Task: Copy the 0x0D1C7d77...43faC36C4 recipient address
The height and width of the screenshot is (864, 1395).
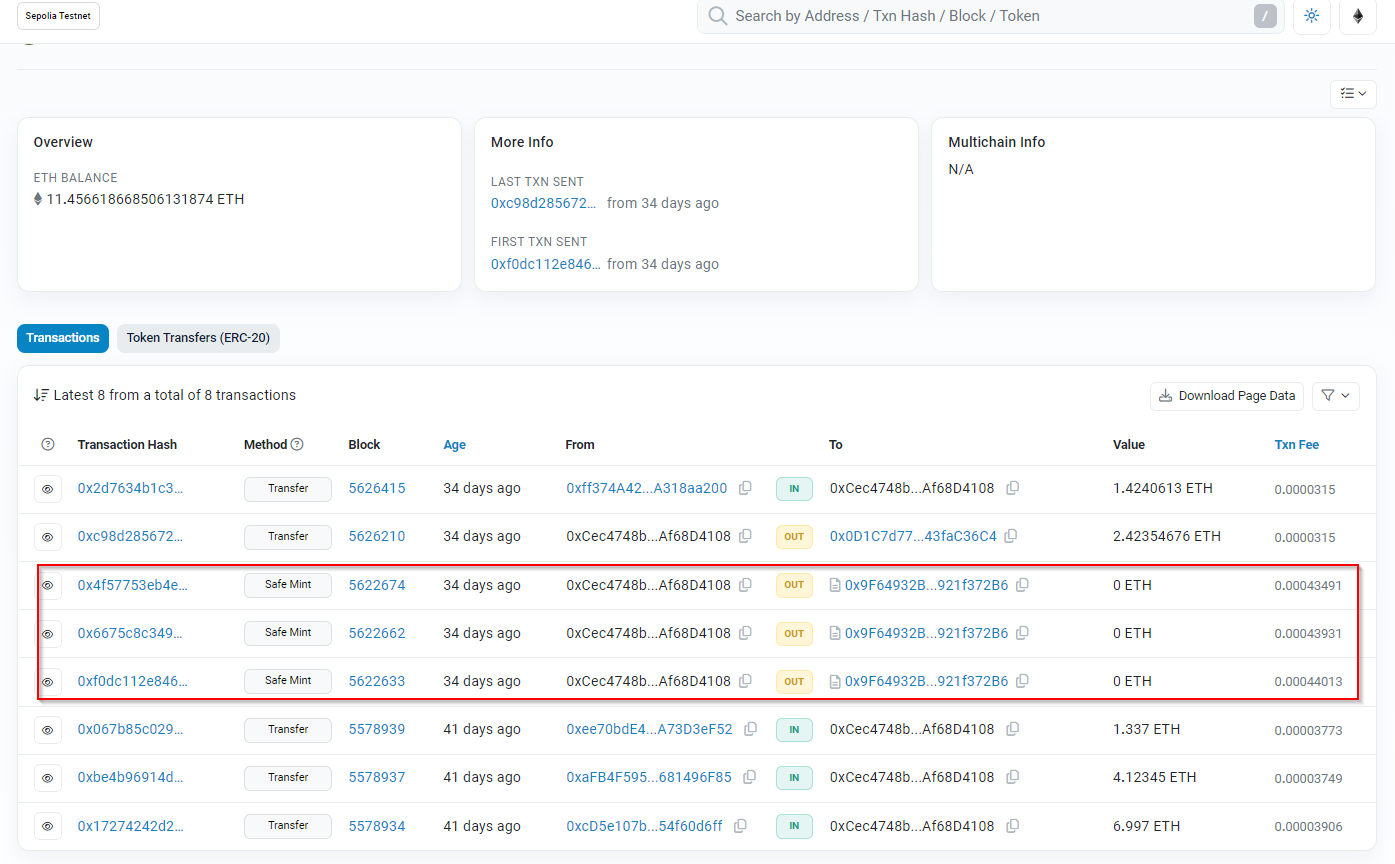Action: (x=1011, y=536)
